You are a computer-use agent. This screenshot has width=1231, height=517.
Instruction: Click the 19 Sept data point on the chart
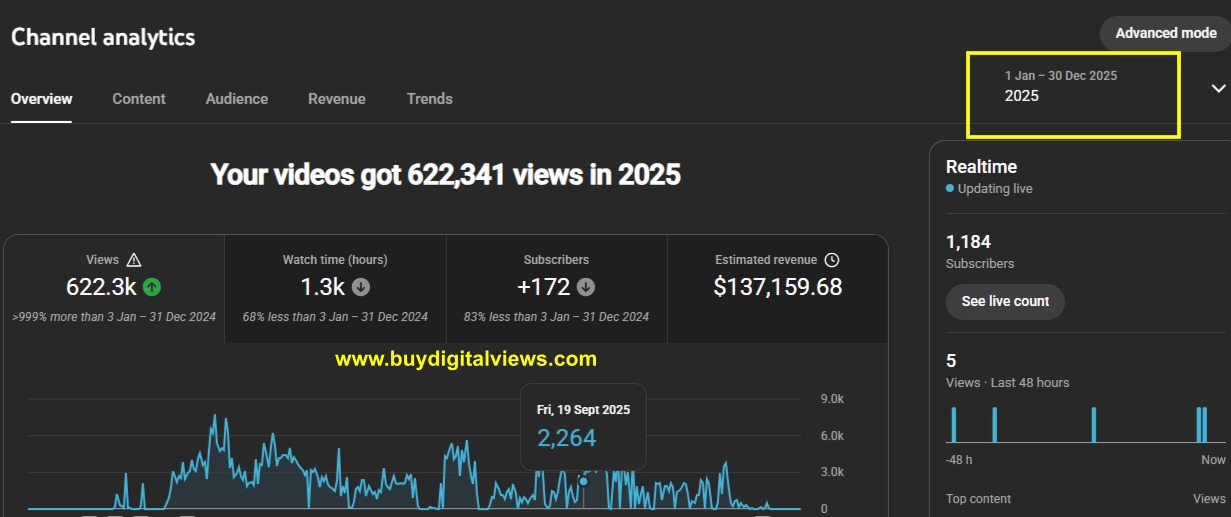(584, 481)
